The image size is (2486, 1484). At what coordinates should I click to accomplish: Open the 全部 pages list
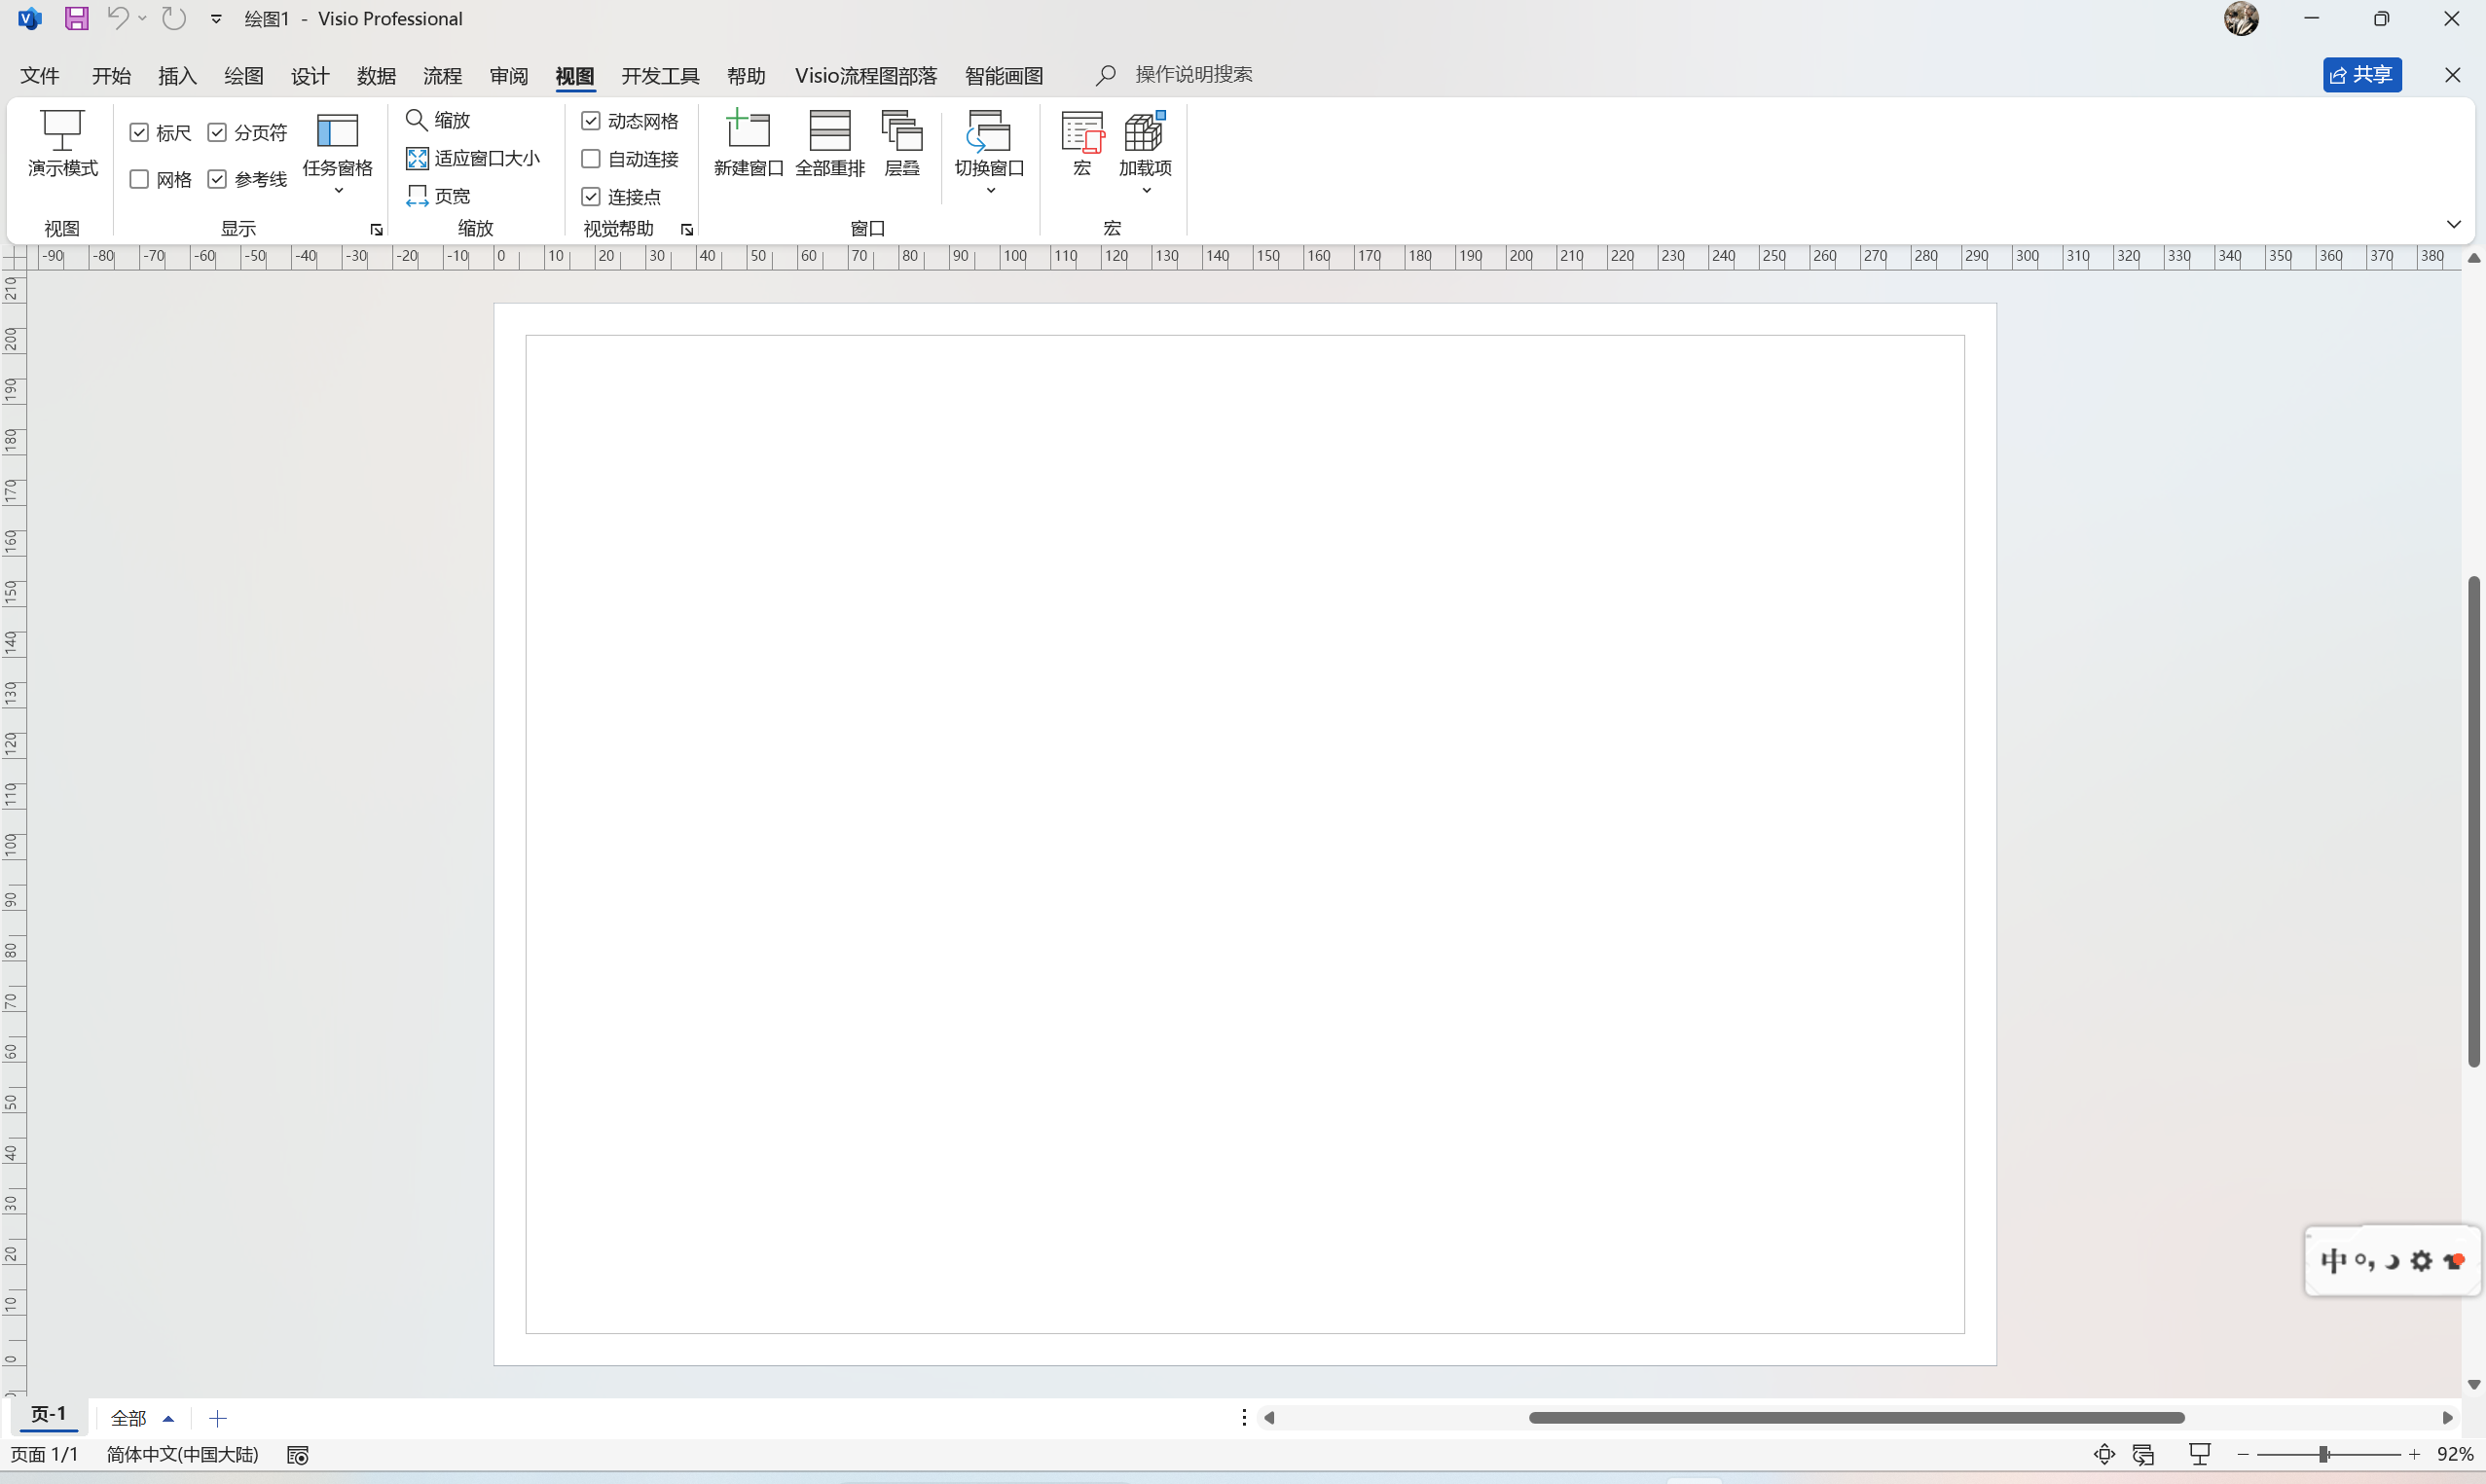142,1418
